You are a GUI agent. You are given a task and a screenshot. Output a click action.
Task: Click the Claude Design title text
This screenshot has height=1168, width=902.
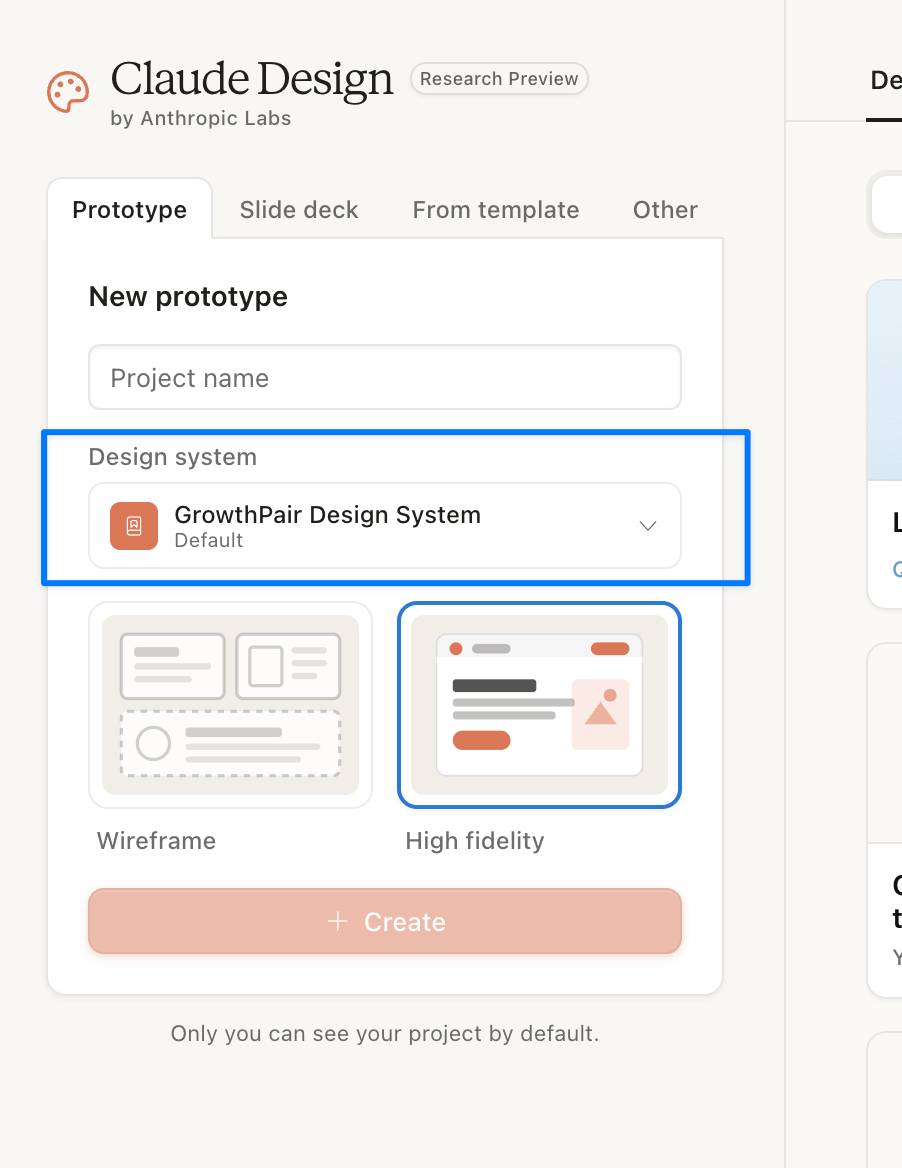click(x=252, y=79)
